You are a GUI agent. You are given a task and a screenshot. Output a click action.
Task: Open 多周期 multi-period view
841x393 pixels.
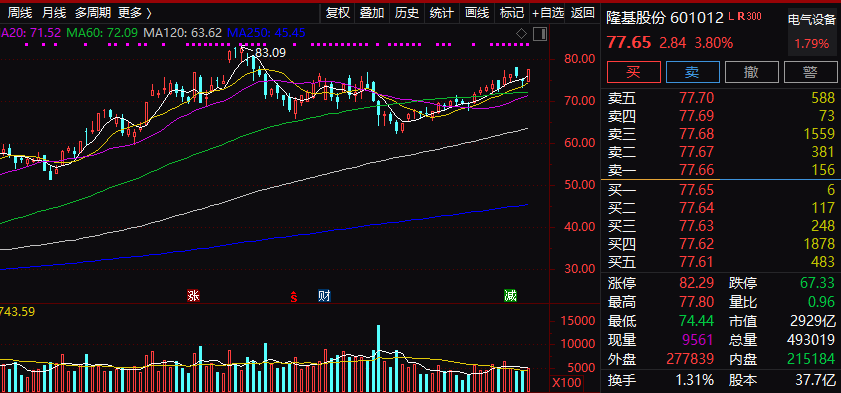tap(93, 12)
